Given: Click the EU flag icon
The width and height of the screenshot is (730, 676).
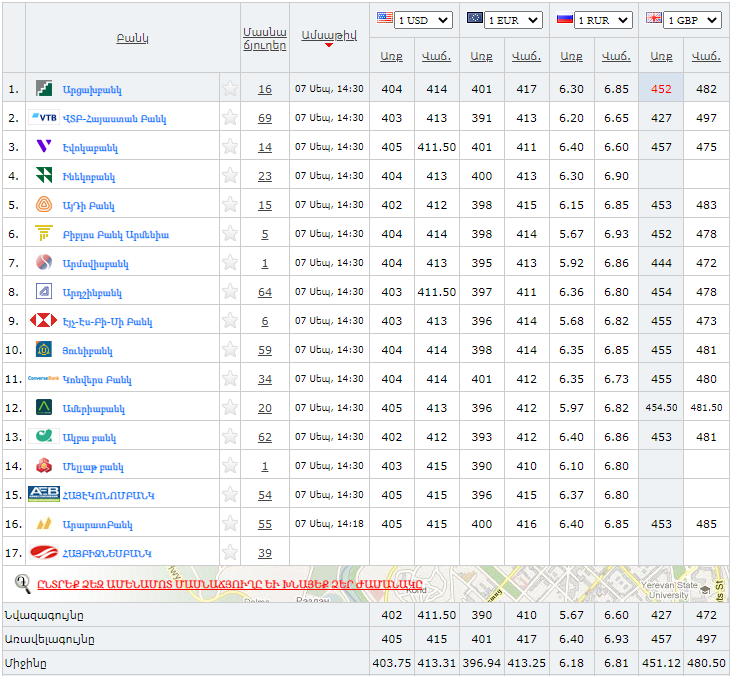Looking at the screenshot, I should pos(474,18).
